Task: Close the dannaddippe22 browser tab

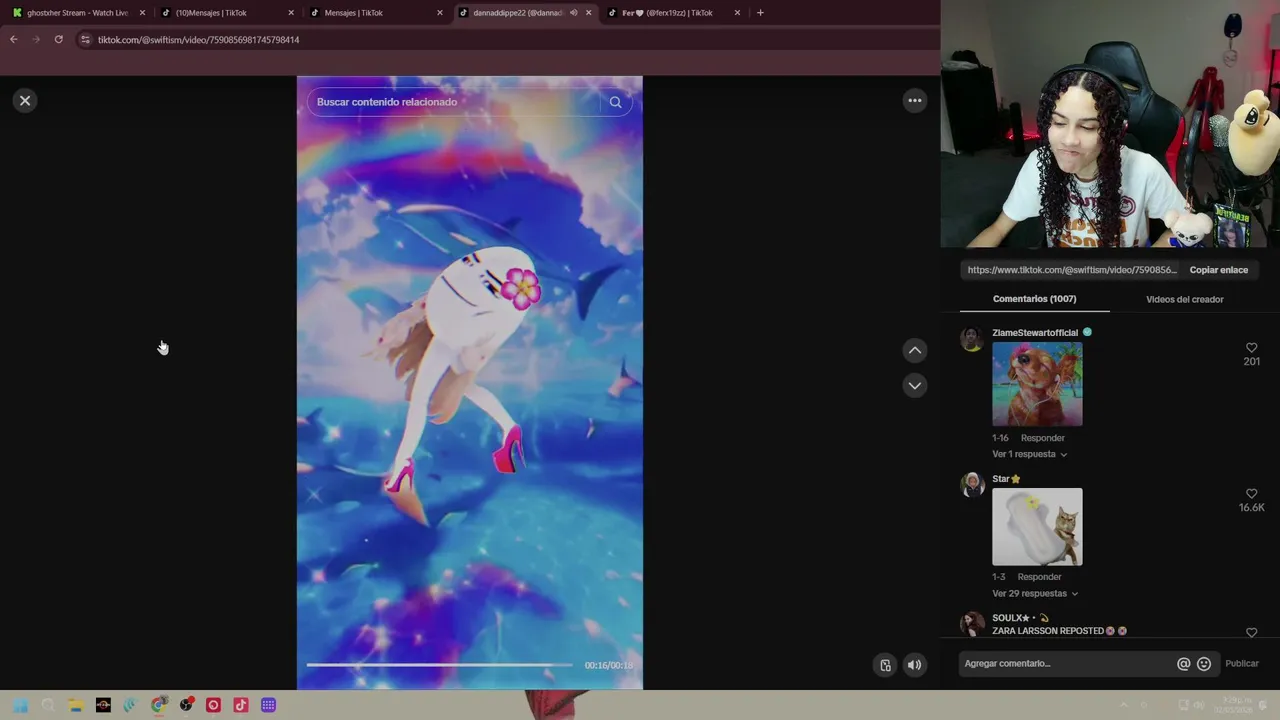Action: 588,13
